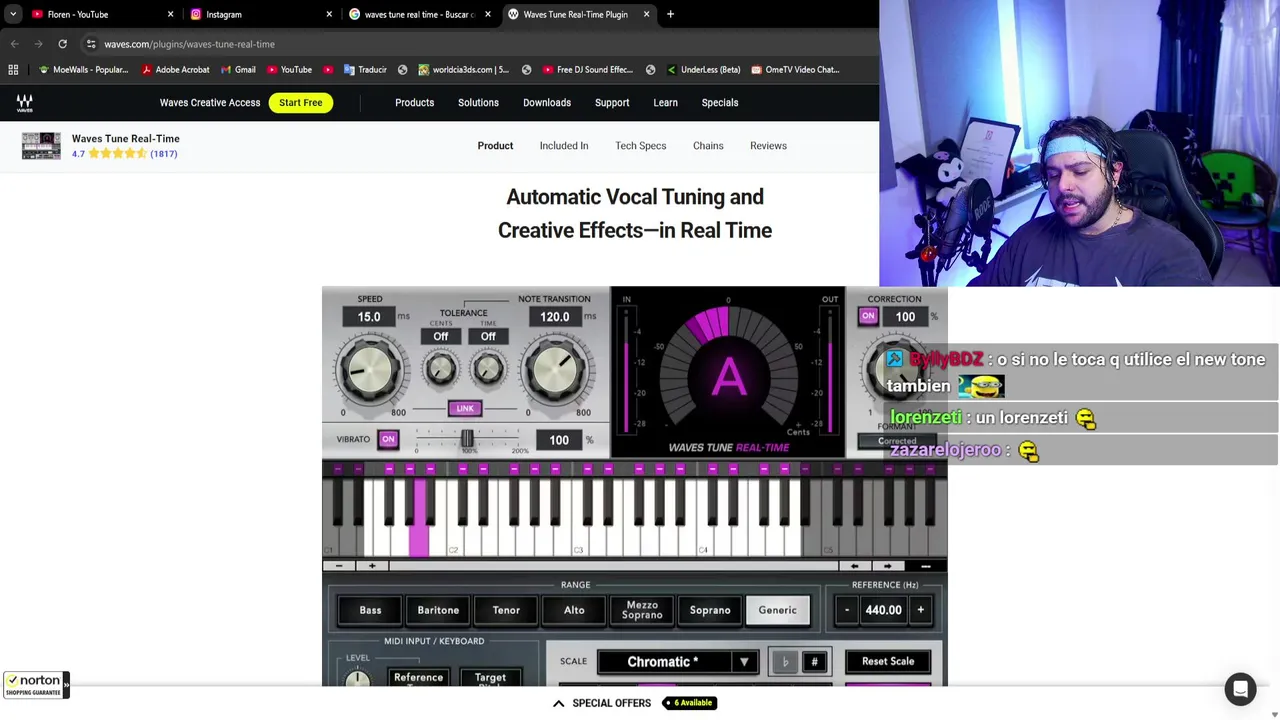Select the Tenor range
The width and height of the screenshot is (1280, 720).
coord(506,610)
